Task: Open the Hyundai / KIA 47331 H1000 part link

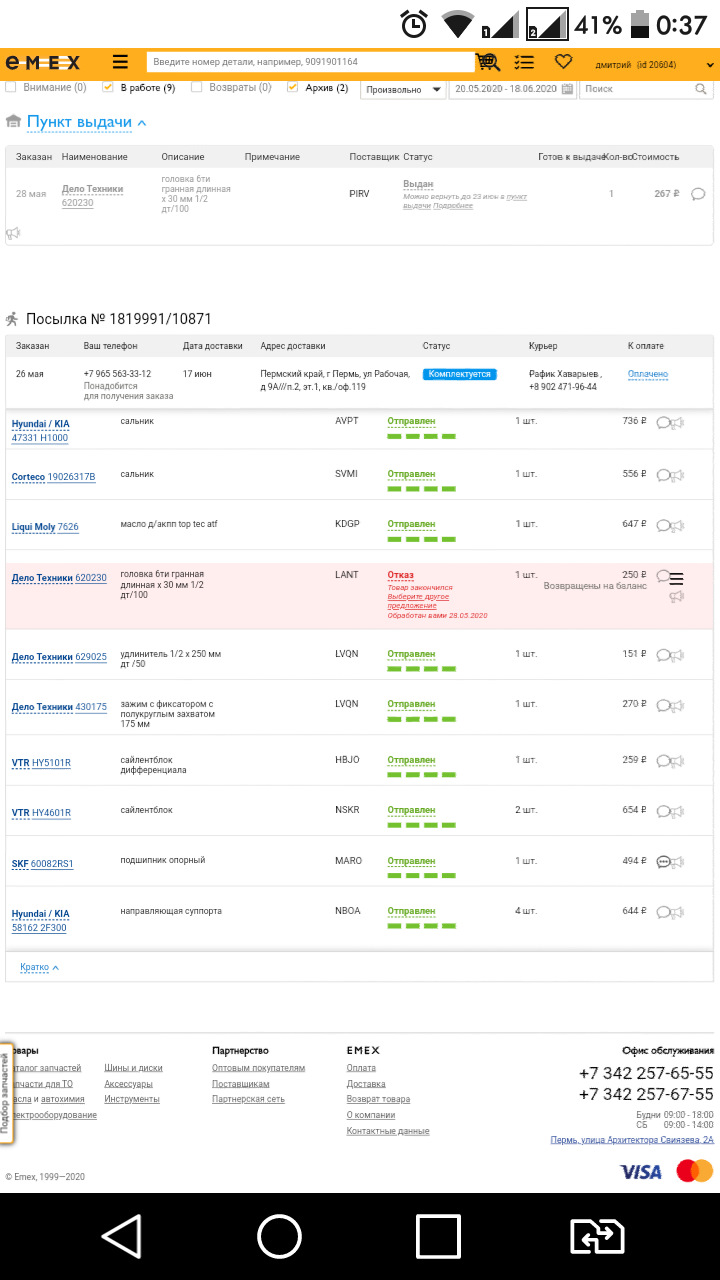Action: point(41,431)
